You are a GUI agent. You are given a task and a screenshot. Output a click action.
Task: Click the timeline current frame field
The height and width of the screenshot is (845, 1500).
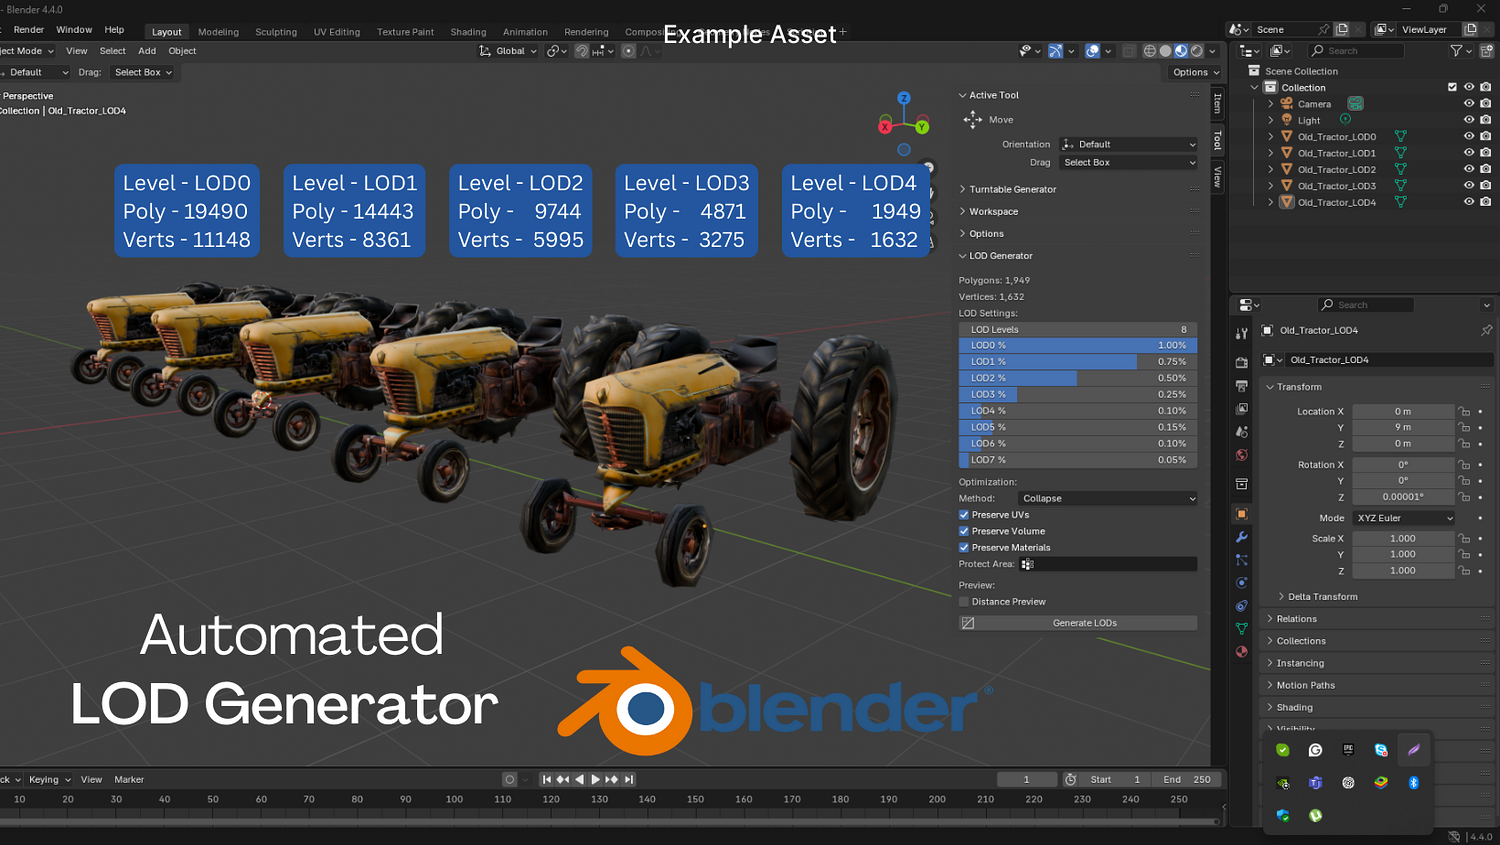click(x=1027, y=780)
